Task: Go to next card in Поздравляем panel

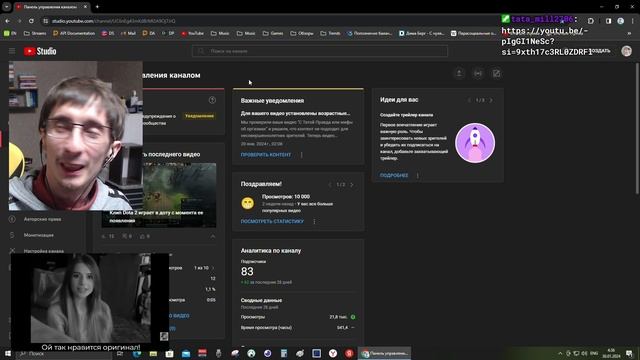Action: (x=351, y=184)
